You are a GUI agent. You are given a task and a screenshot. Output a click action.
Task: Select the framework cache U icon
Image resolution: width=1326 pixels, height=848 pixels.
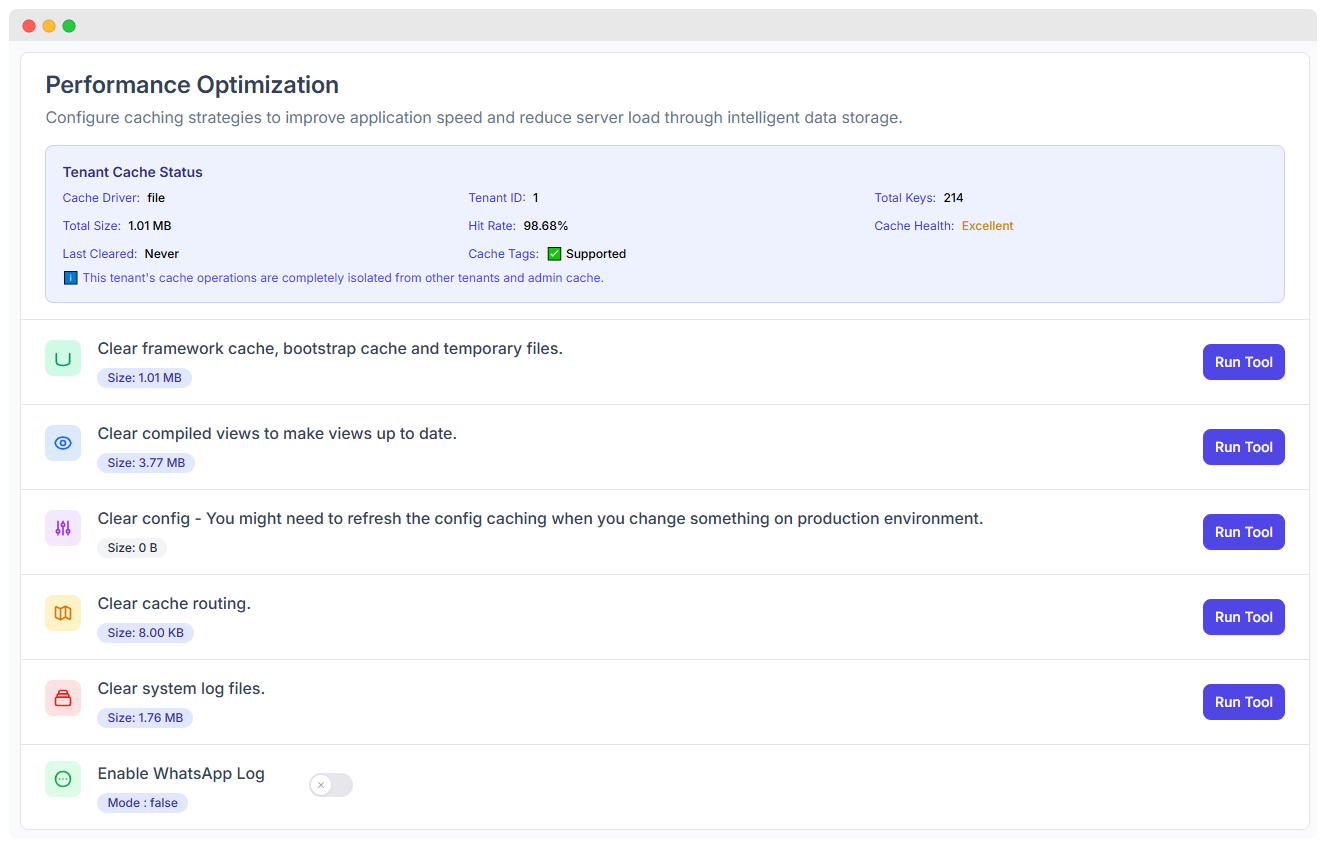[x=63, y=358]
